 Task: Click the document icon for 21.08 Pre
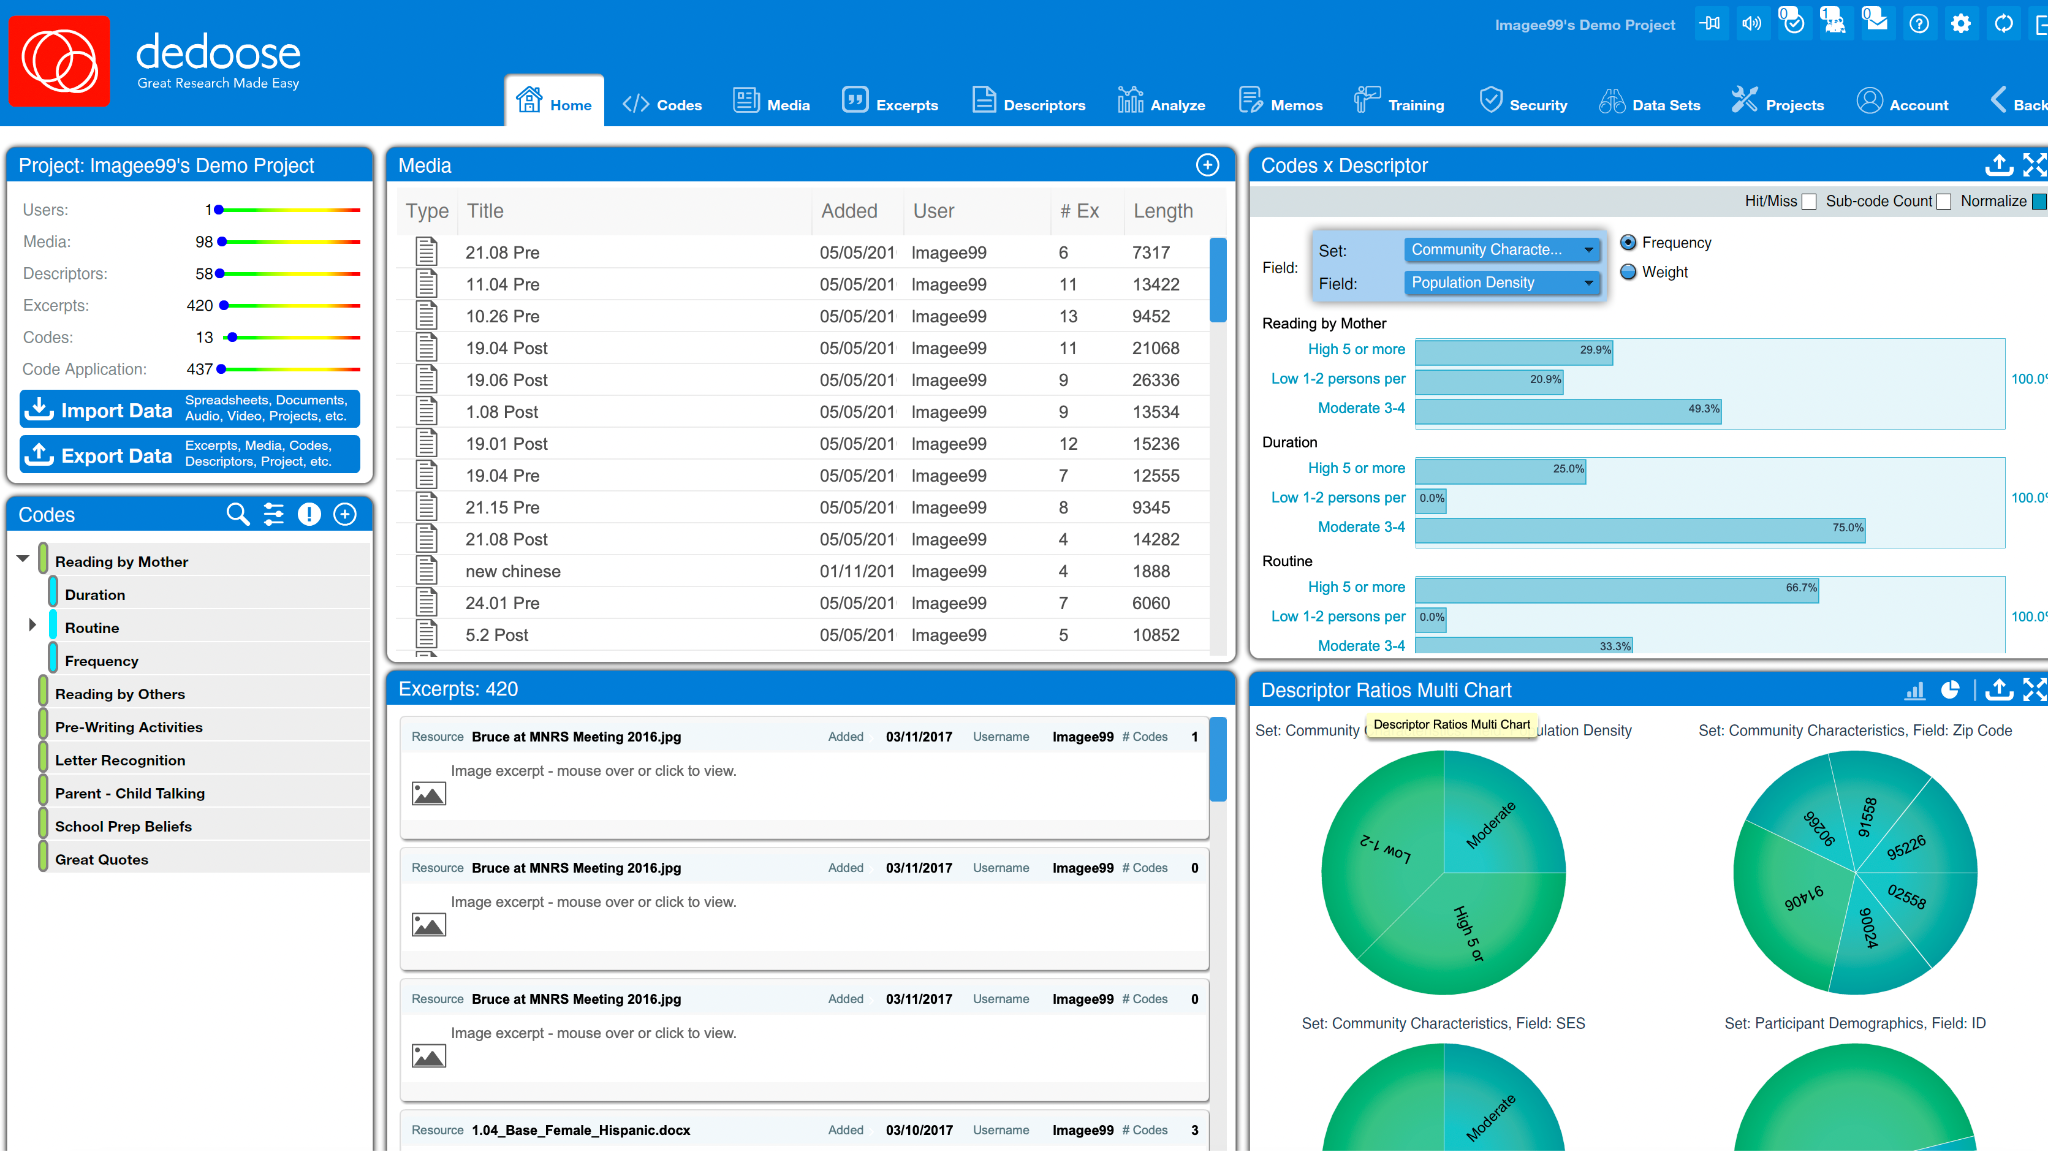(427, 252)
